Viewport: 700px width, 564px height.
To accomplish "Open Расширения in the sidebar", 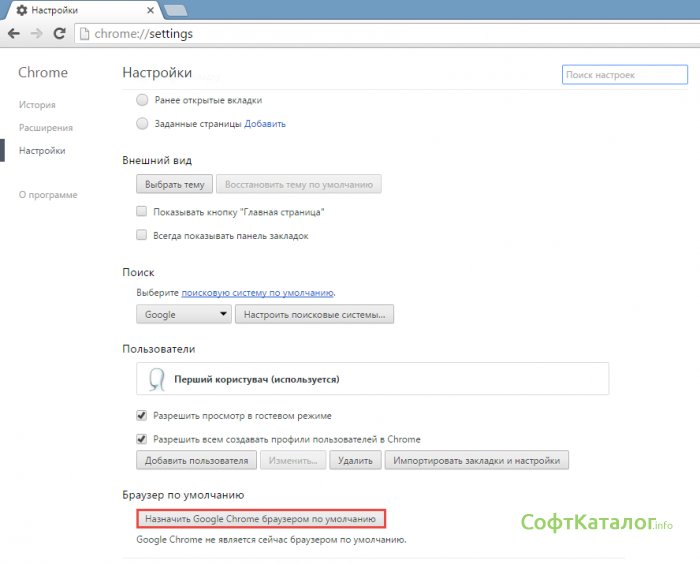I will (x=45, y=127).
